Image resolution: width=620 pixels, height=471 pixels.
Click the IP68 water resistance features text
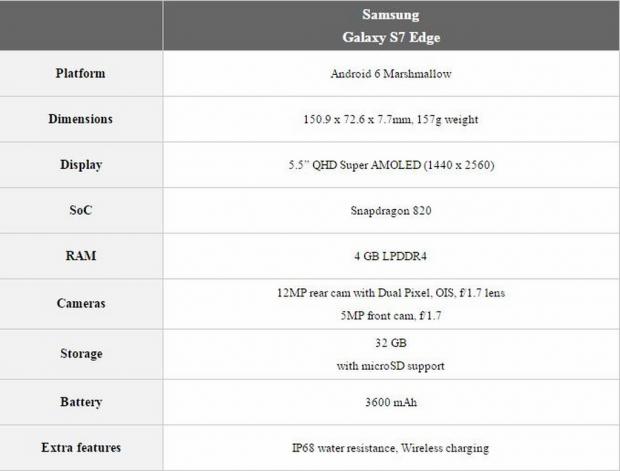(x=390, y=448)
